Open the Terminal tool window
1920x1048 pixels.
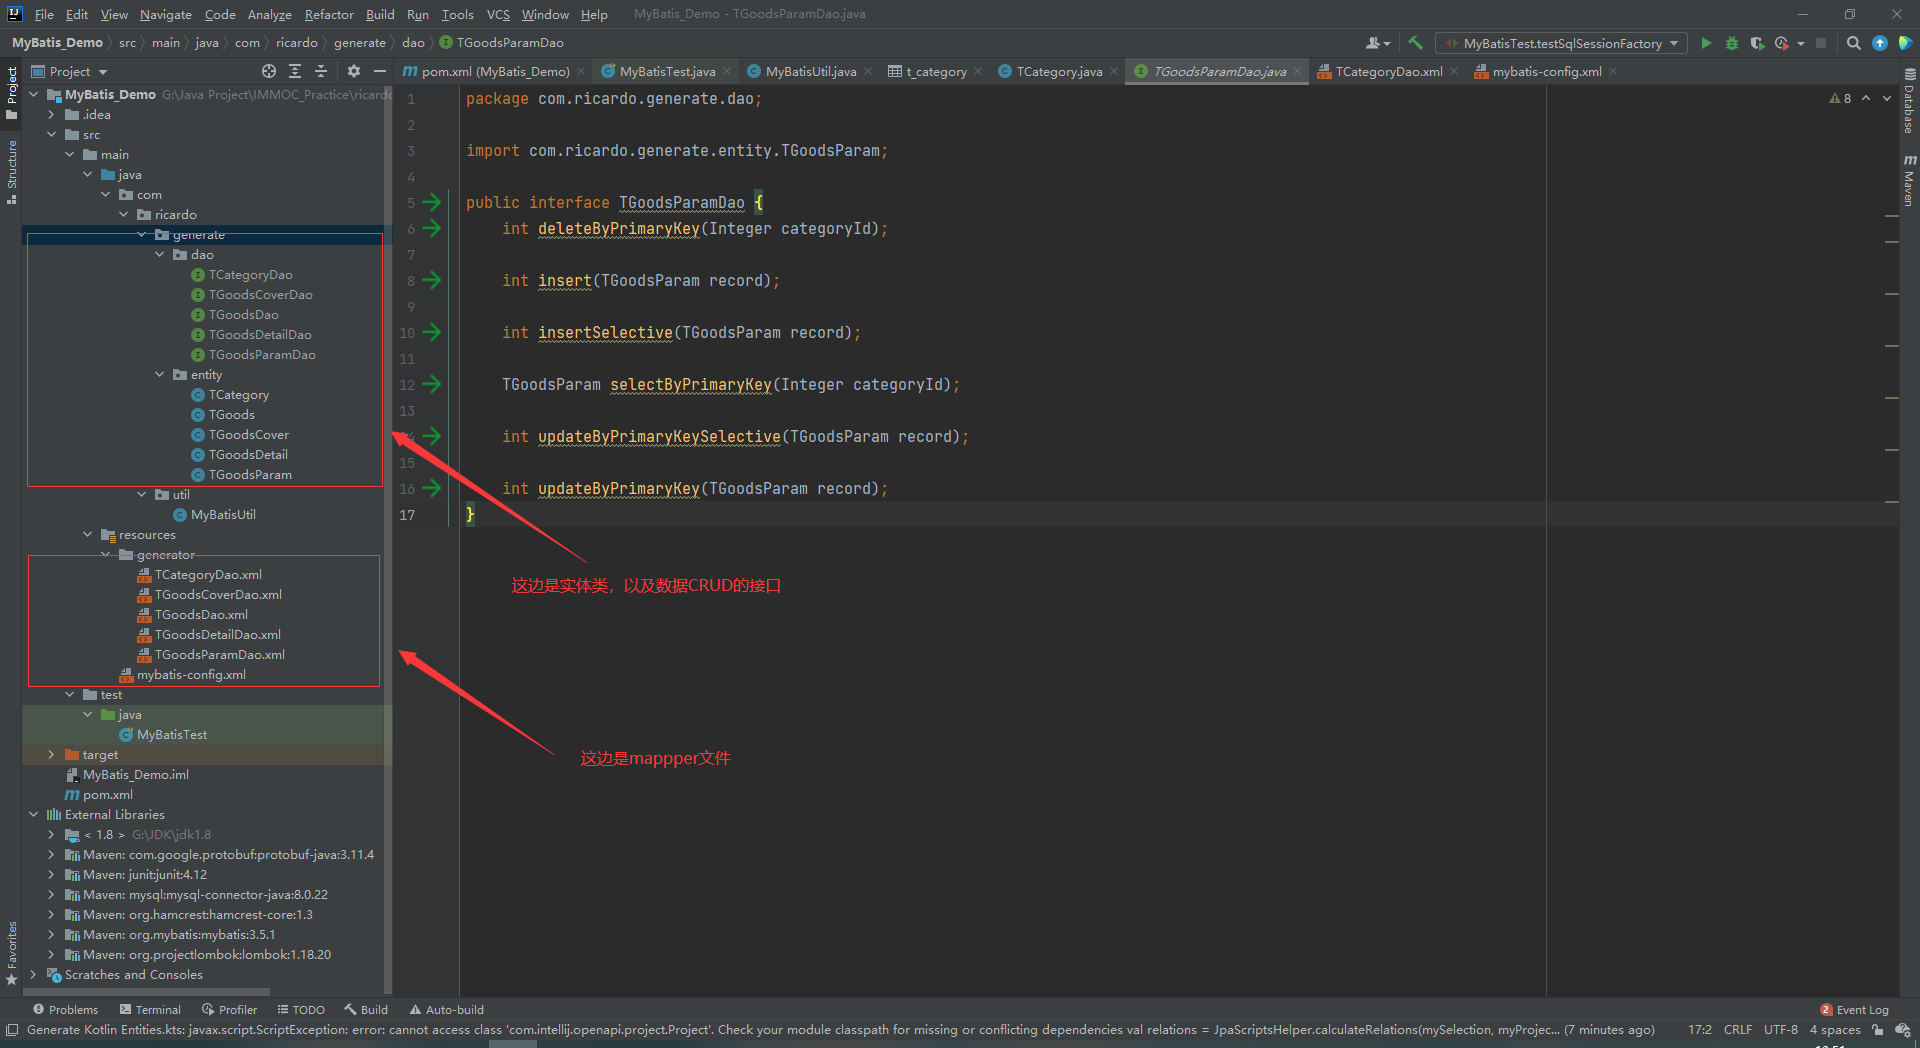(x=150, y=1010)
